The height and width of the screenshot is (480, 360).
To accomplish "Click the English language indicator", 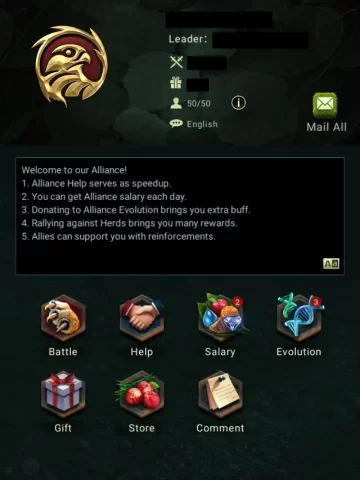I will point(202,124).
